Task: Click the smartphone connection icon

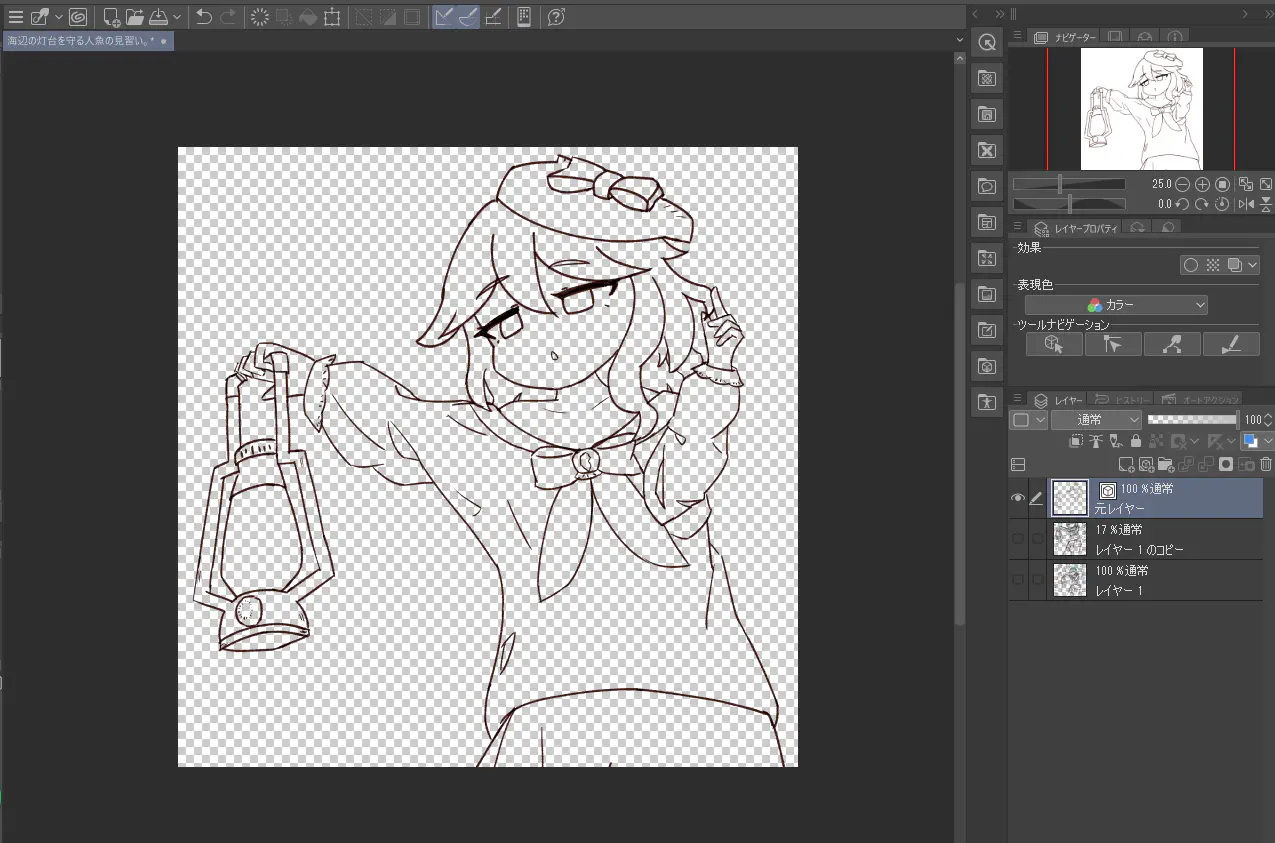Action: [x=523, y=17]
